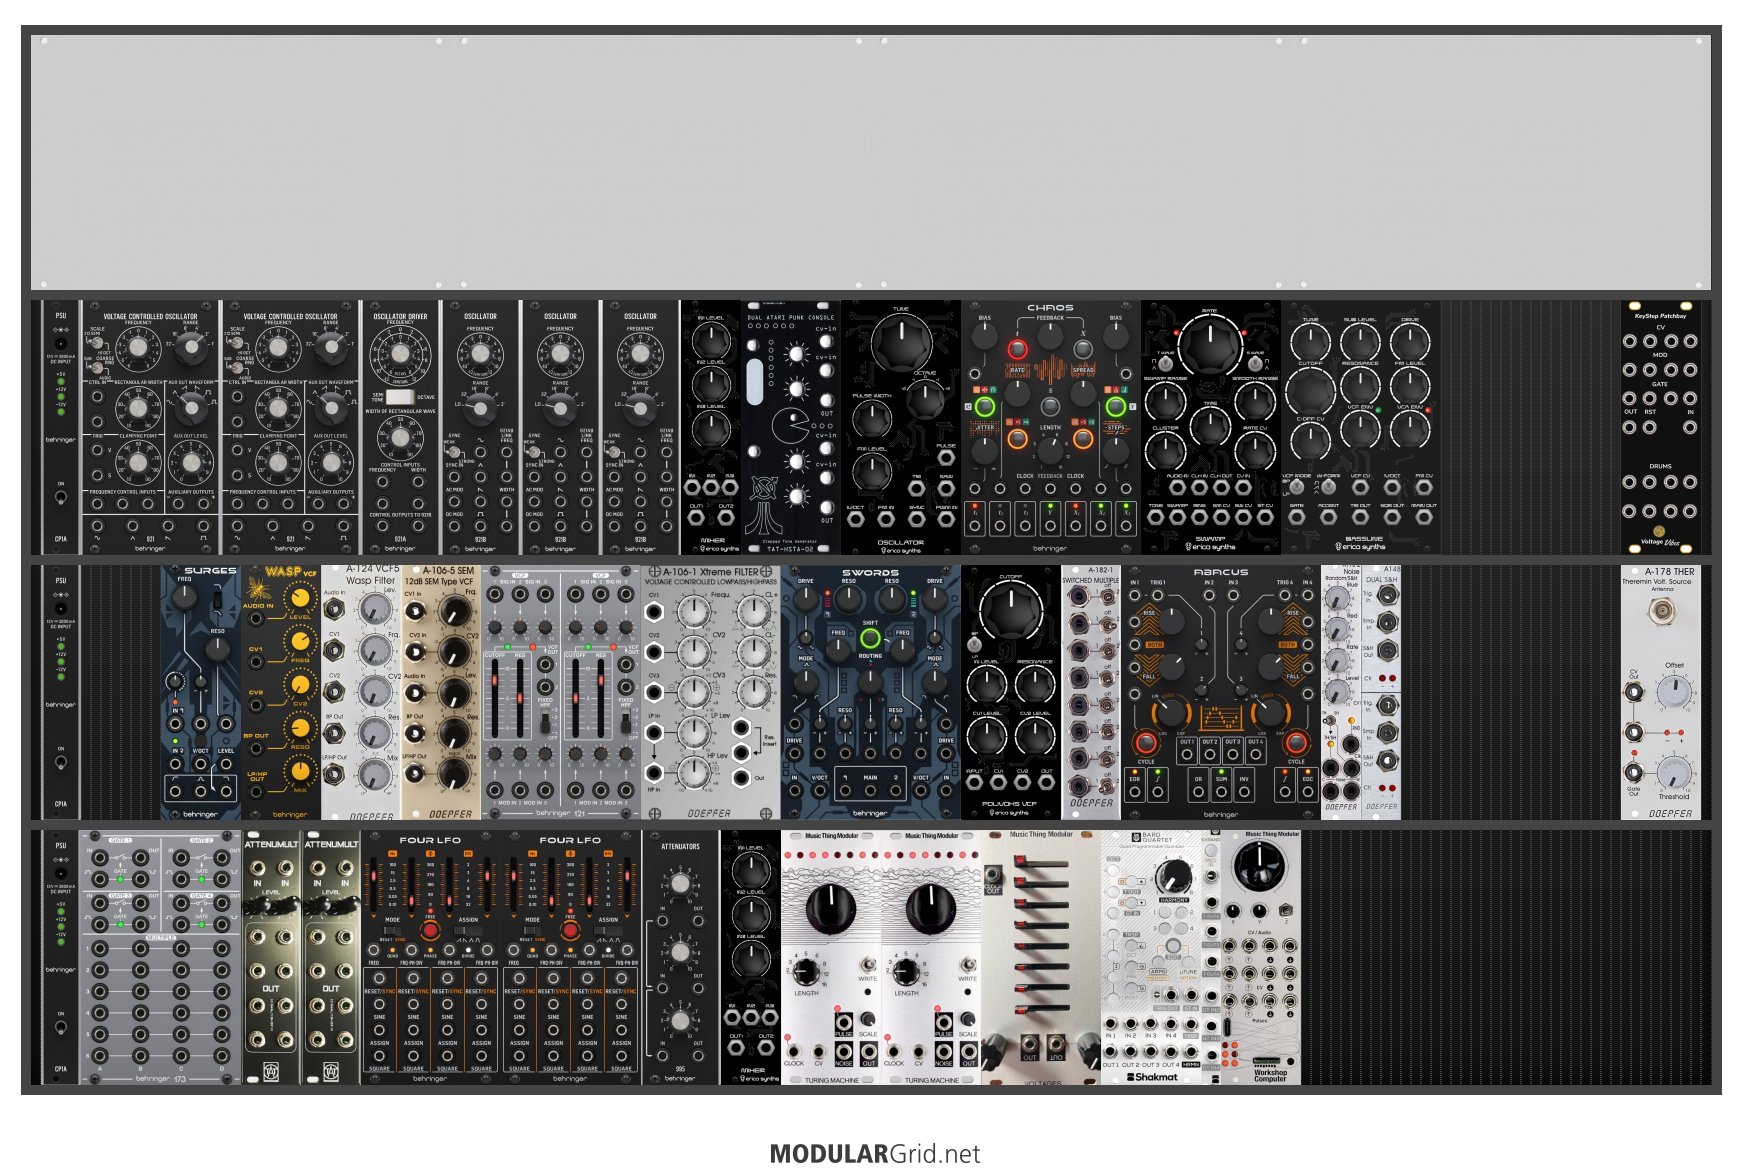Open the A-178 Theremin Volt. Source module
The image size is (1752, 1175).
pos(1660,693)
